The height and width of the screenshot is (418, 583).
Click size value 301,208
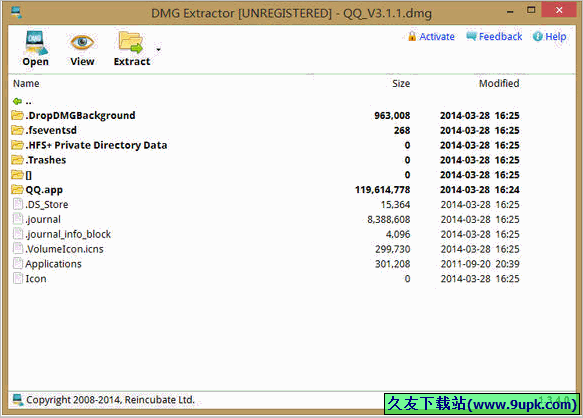[393, 264]
